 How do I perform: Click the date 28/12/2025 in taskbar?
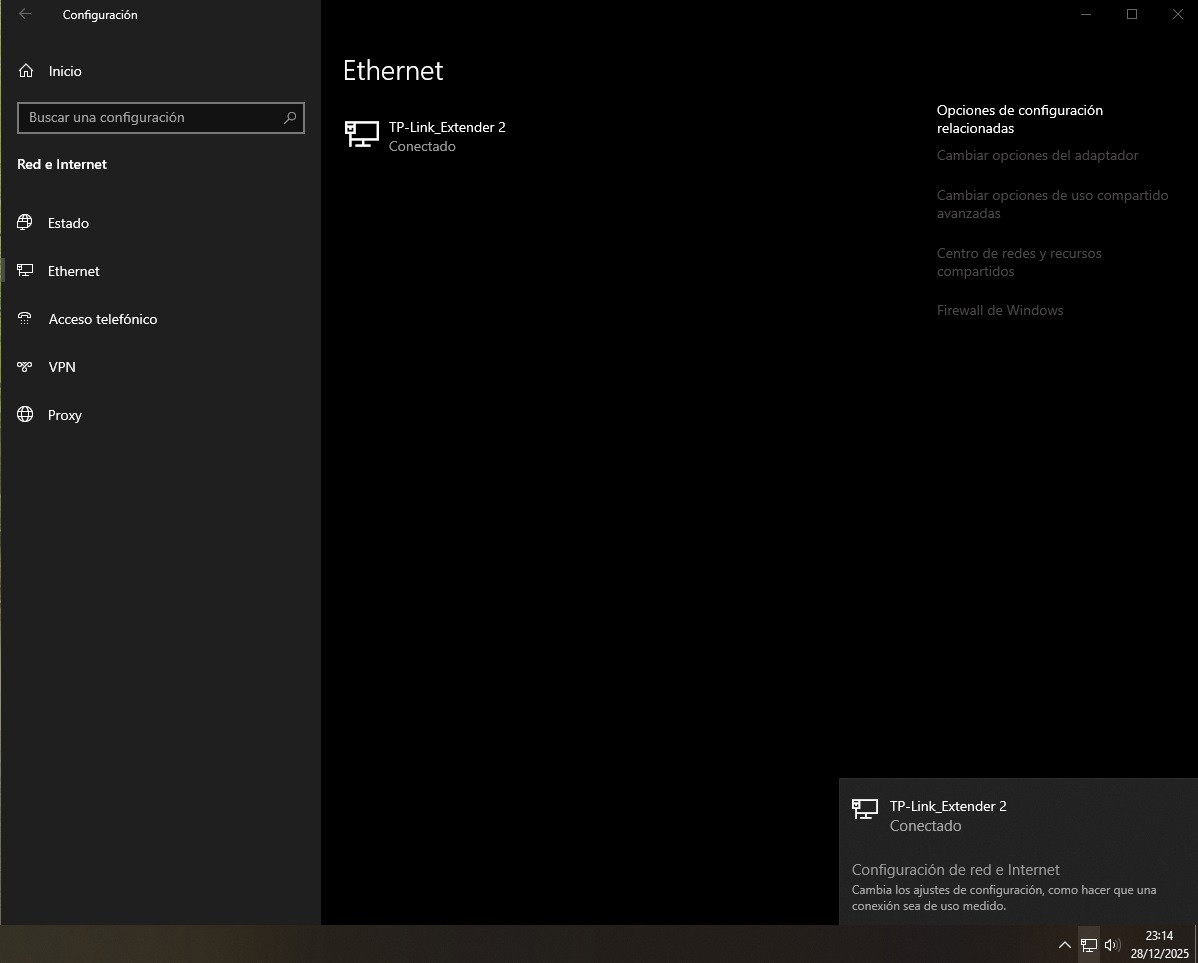(1159, 953)
